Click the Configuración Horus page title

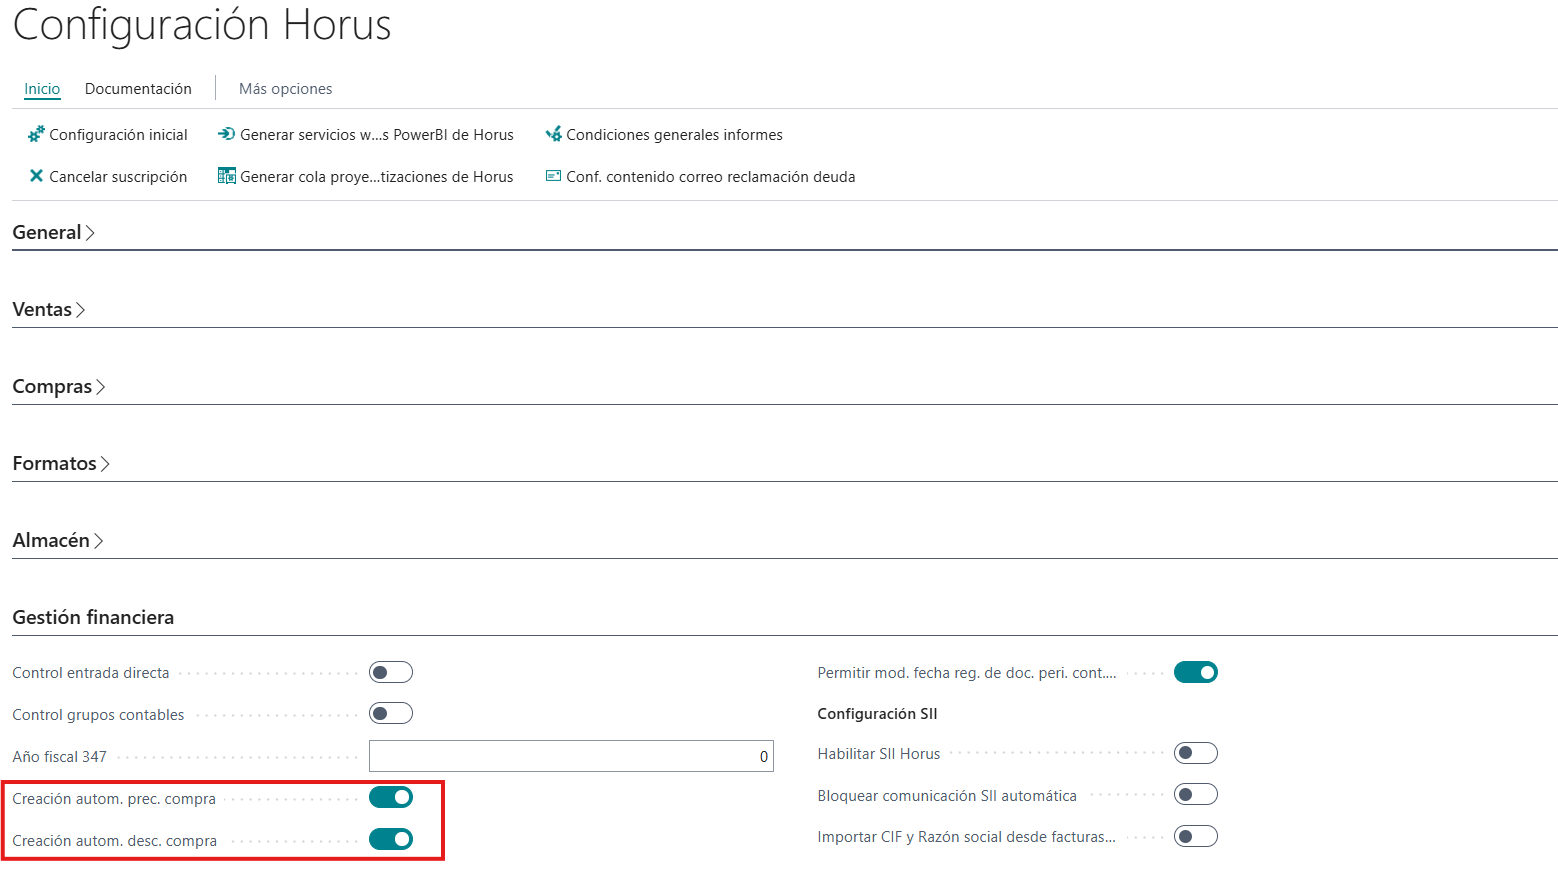coord(202,24)
